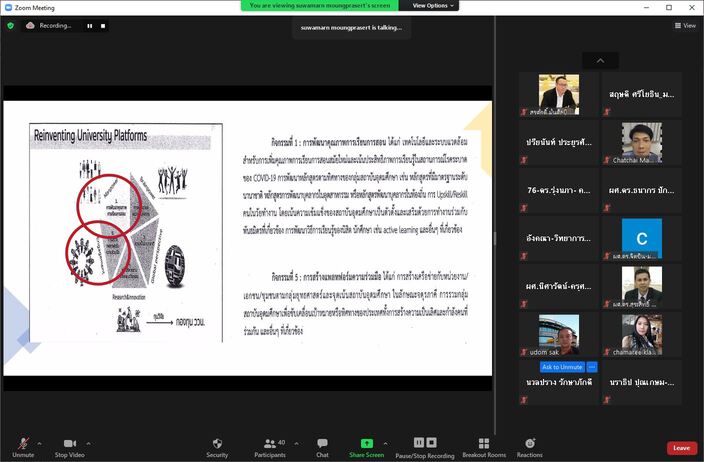This screenshot has width=704, height=462.
Task: Collapse participant gallery with up chevron
Action: click(600, 61)
